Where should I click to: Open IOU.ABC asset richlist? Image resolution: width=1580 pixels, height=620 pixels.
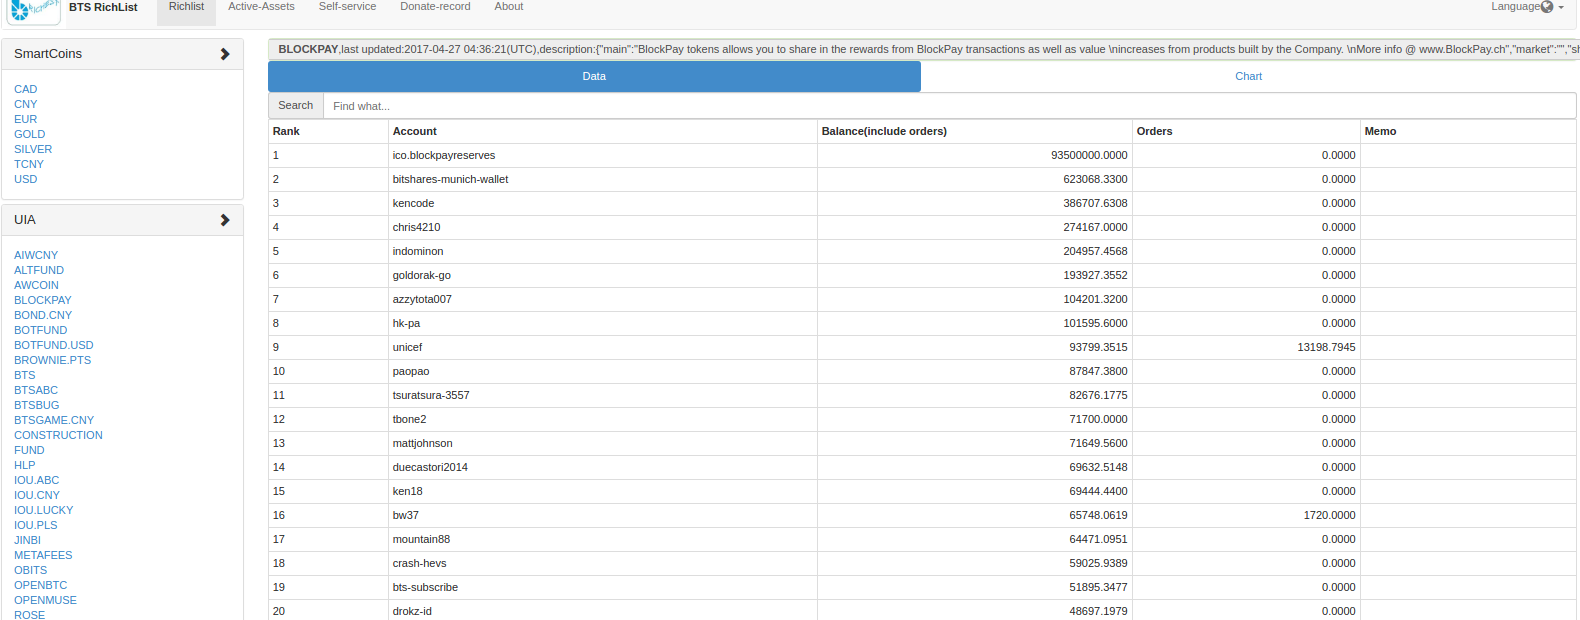click(x=37, y=480)
